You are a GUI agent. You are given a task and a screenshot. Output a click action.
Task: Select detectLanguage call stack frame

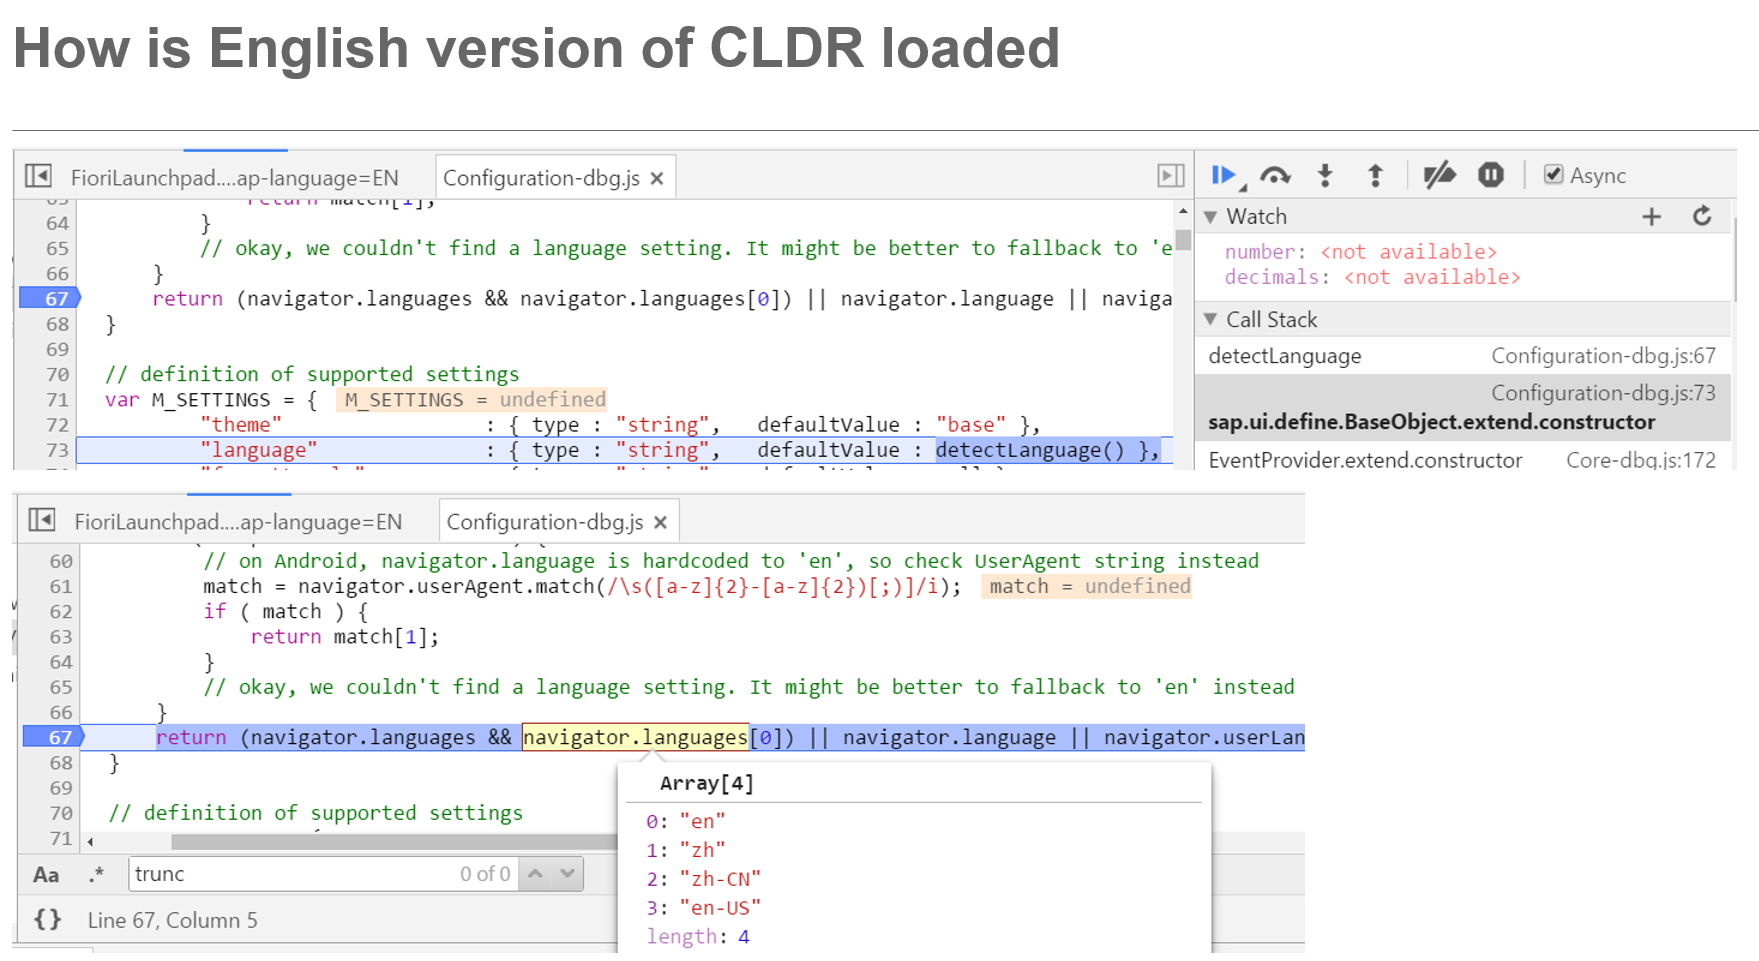(1463, 356)
